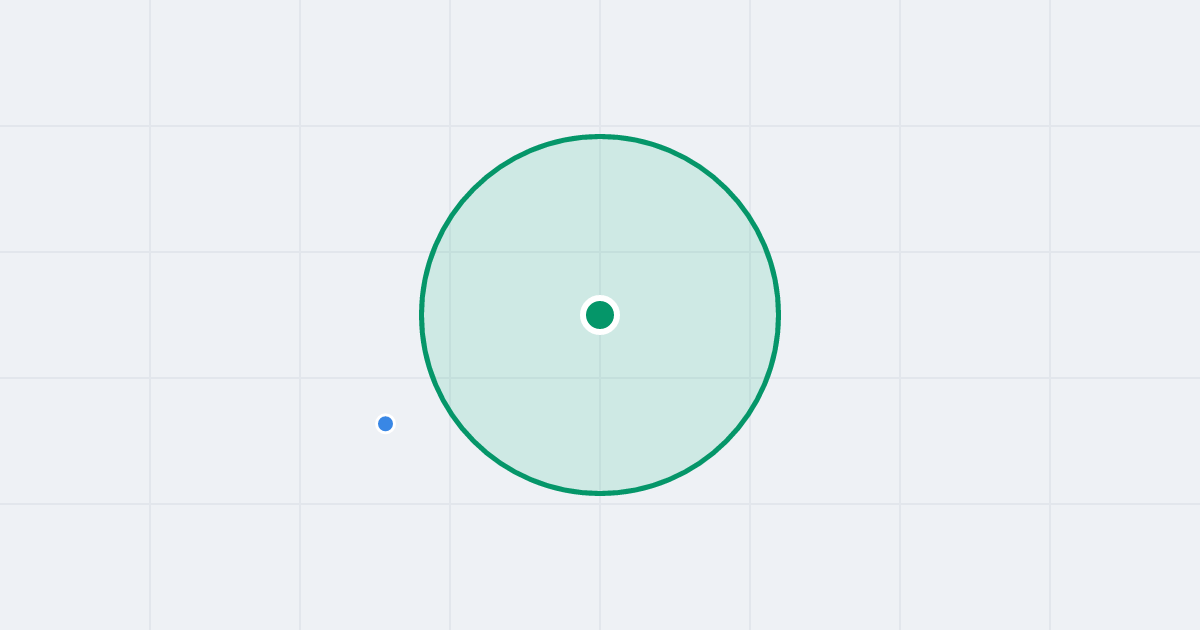This screenshot has height=630, width=1200.
Task: Click the leftmost edge of the green circle
Action: click(x=422, y=315)
